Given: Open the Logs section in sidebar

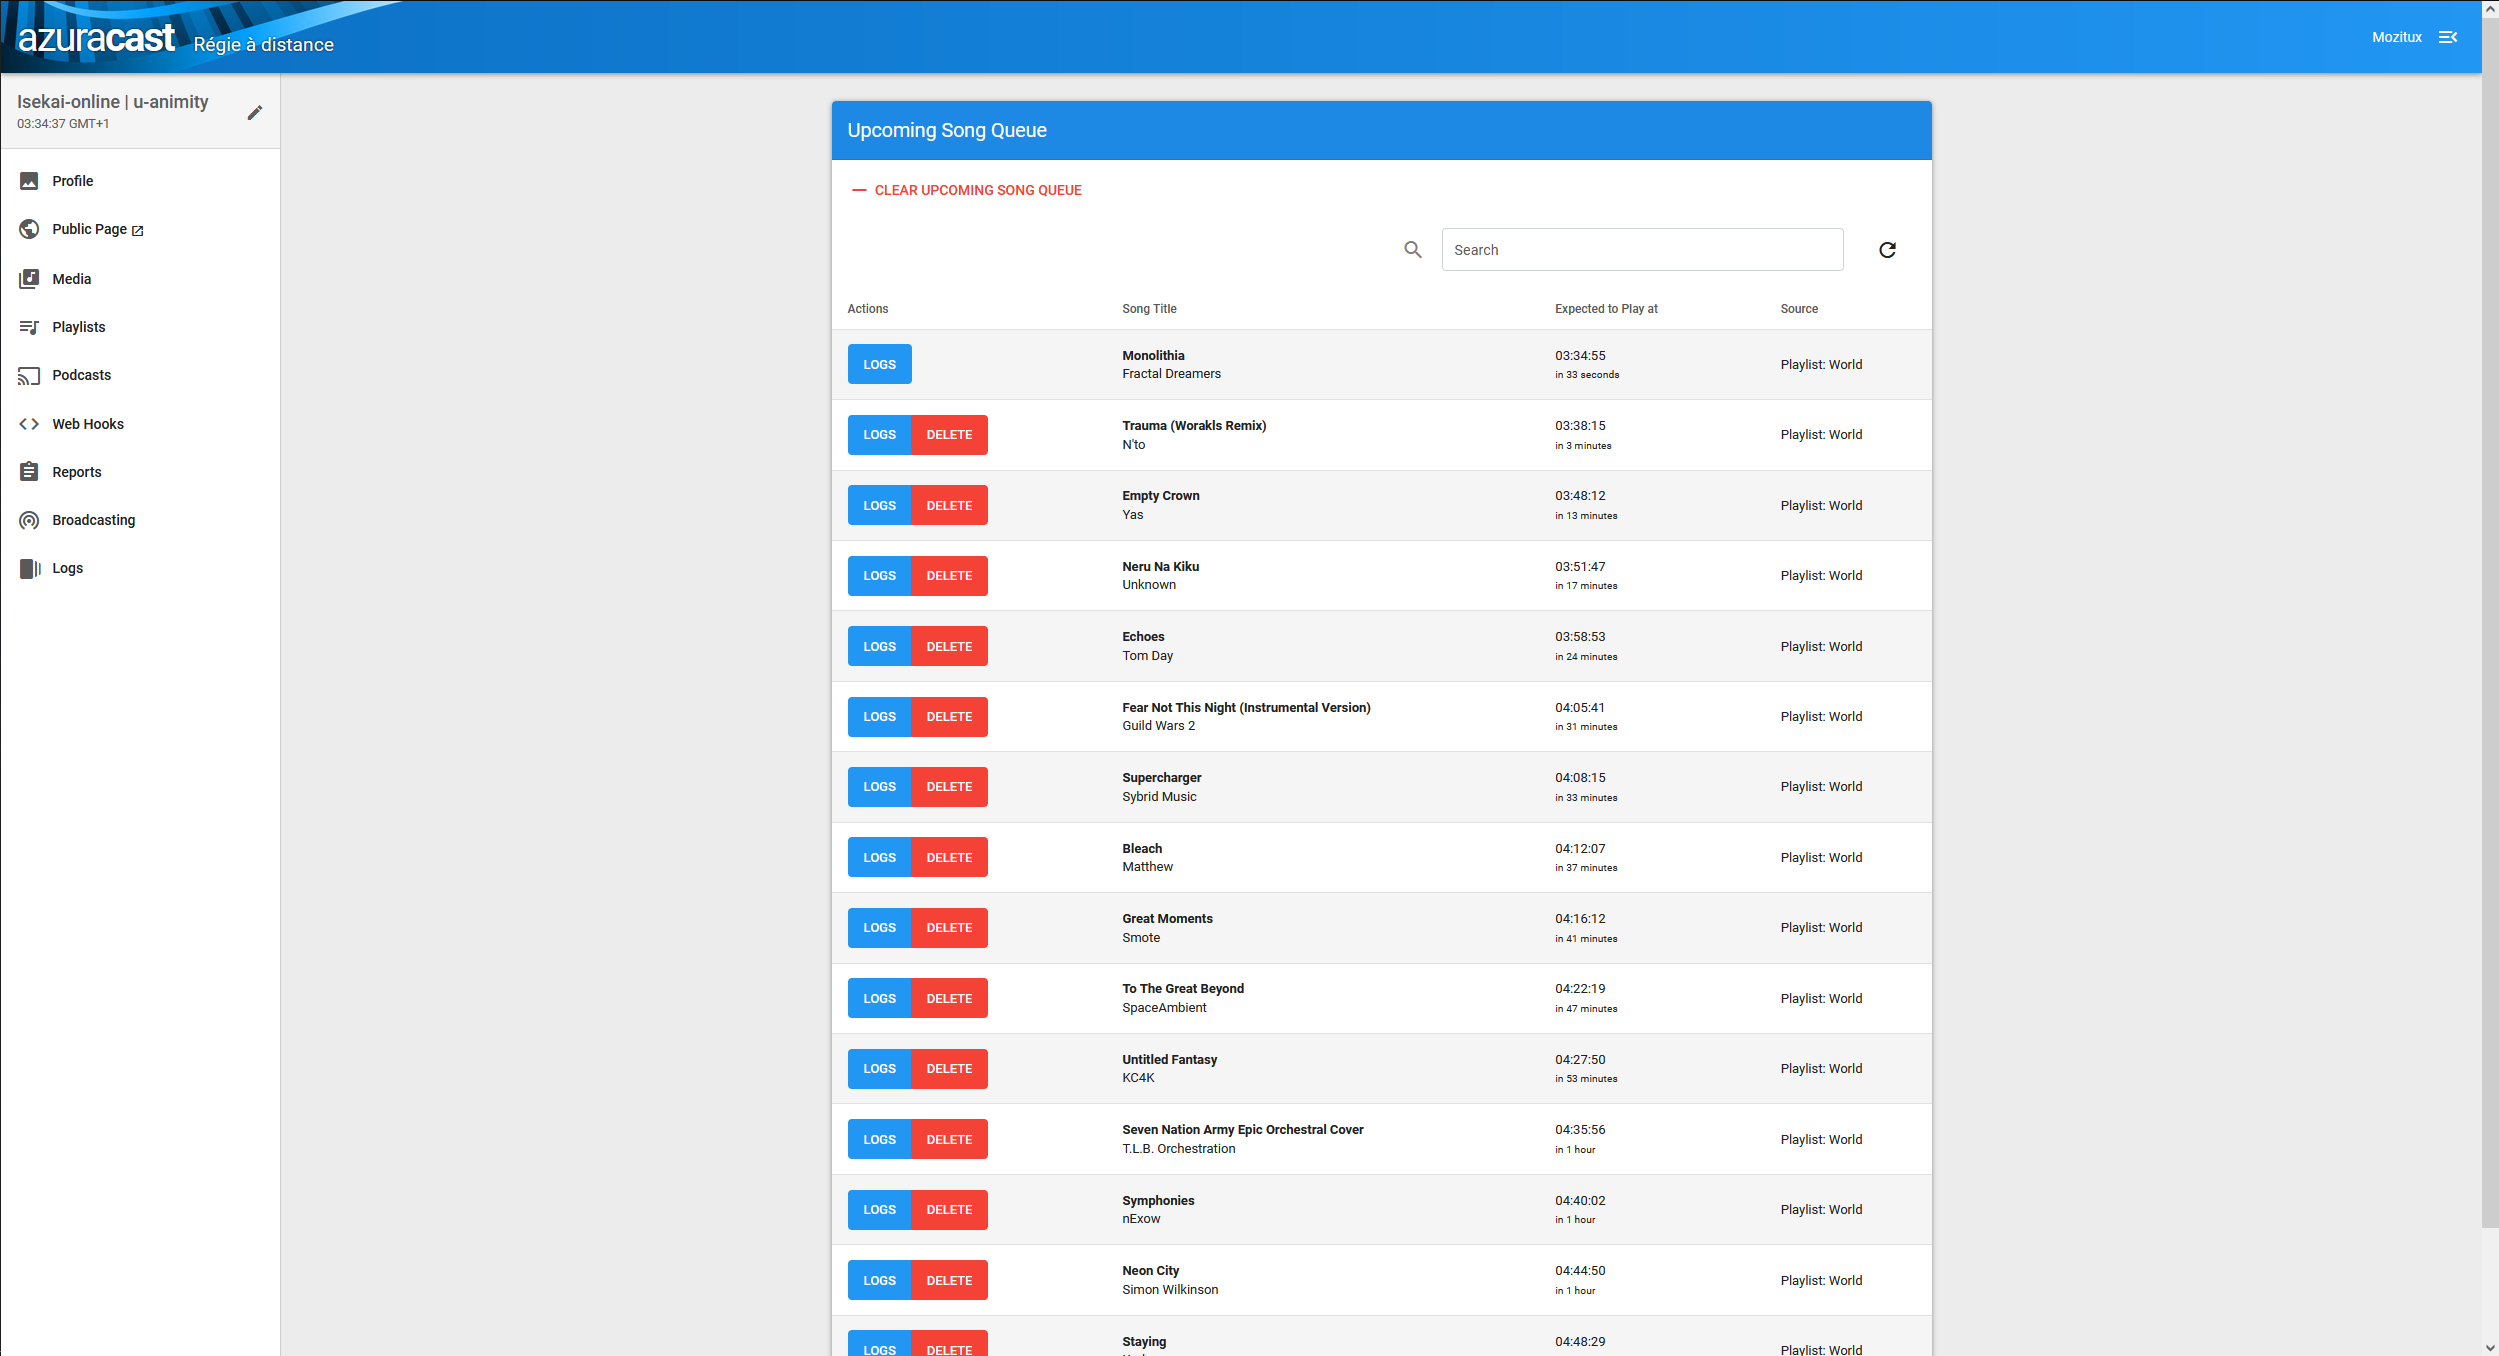Looking at the screenshot, I should click(x=67, y=568).
